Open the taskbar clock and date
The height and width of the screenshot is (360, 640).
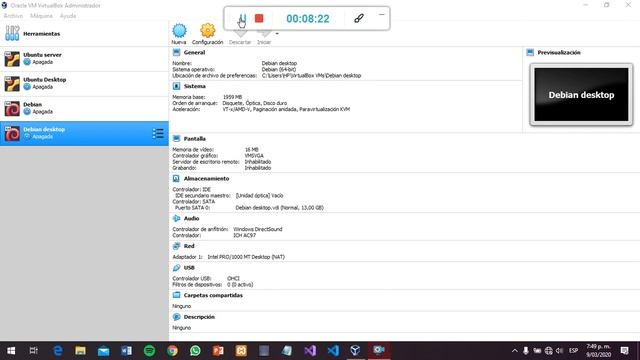(598, 351)
